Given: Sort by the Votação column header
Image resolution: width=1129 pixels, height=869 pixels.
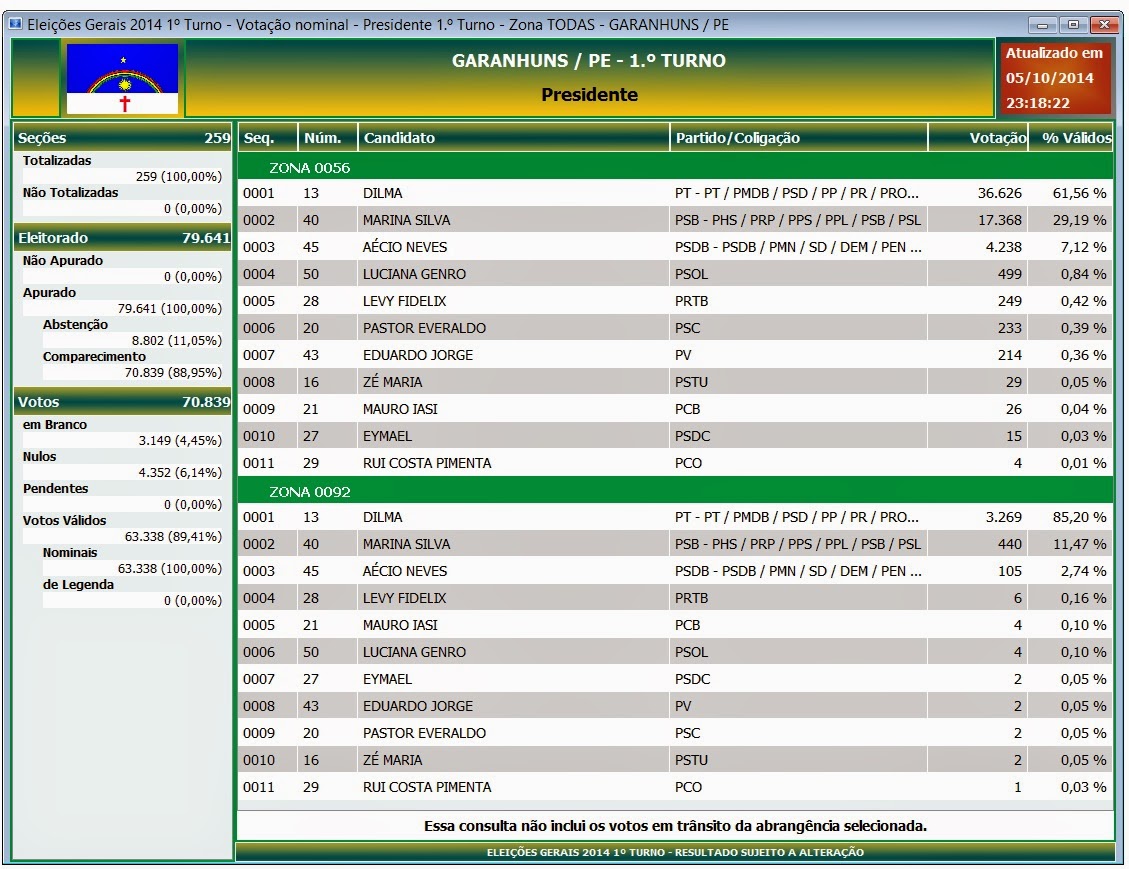Looking at the screenshot, I should [978, 138].
